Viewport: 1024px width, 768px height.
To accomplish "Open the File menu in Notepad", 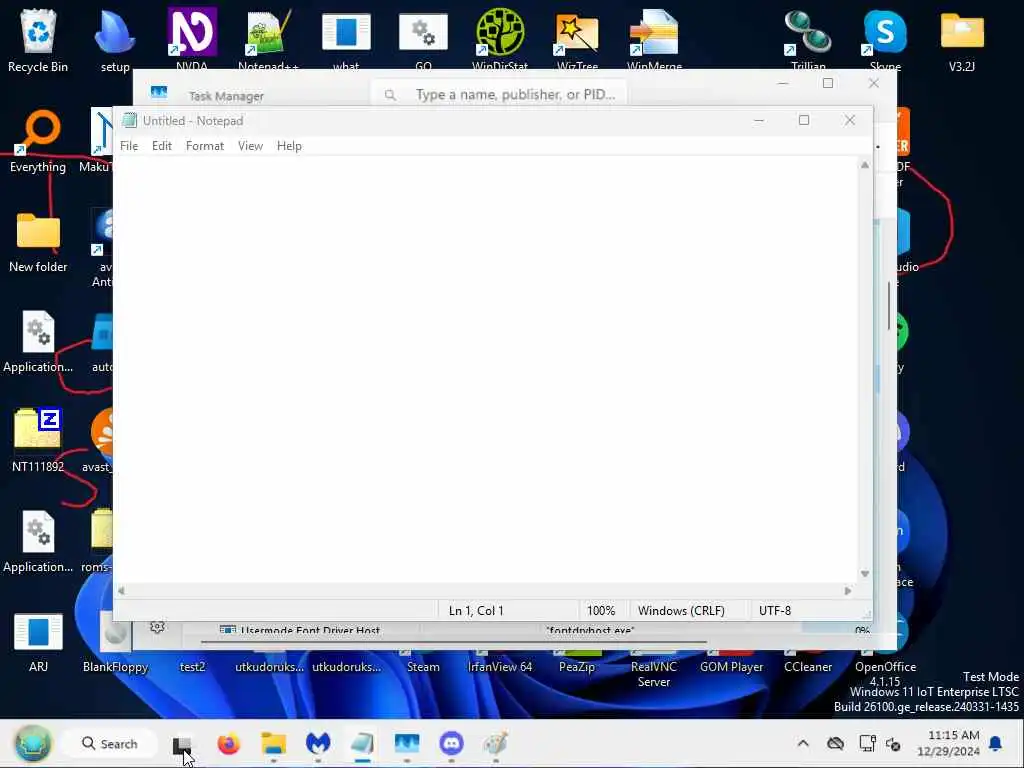I will coord(129,146).
